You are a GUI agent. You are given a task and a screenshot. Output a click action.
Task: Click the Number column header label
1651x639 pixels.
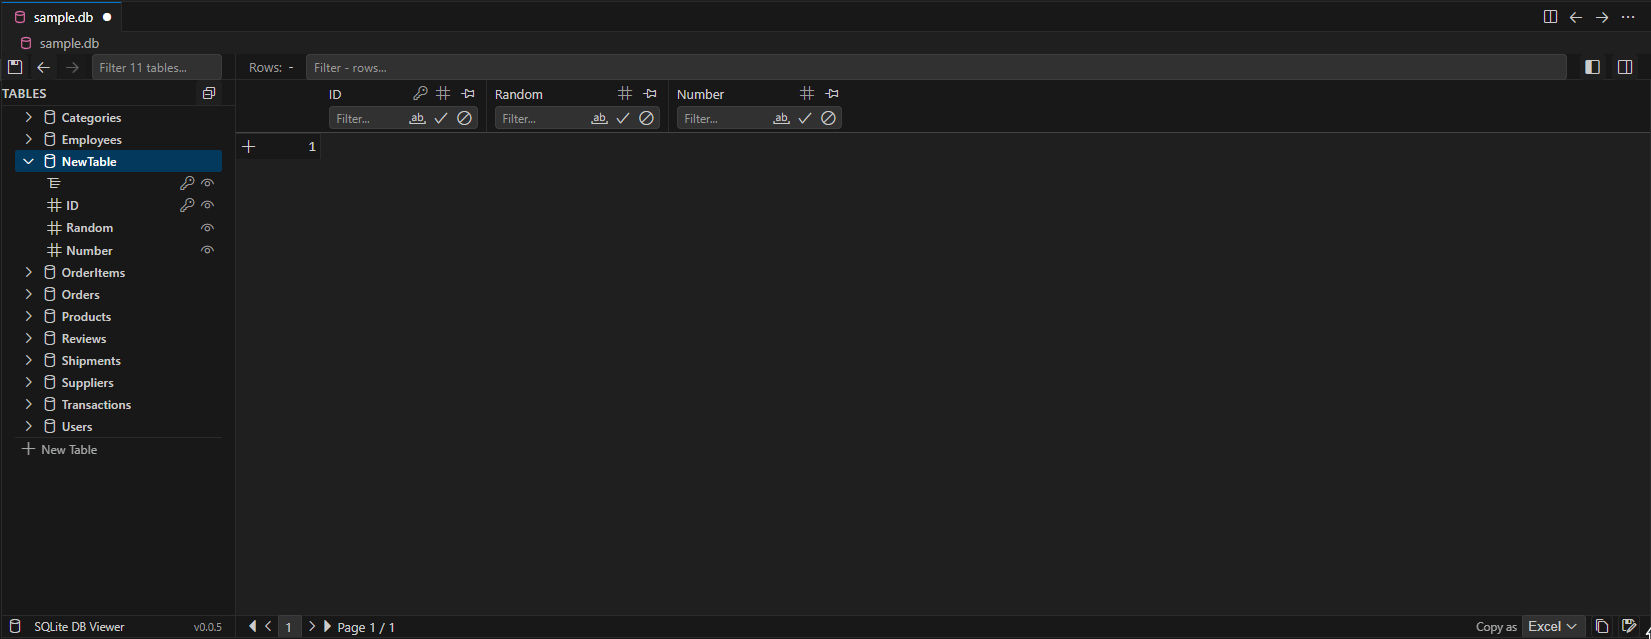700,94
